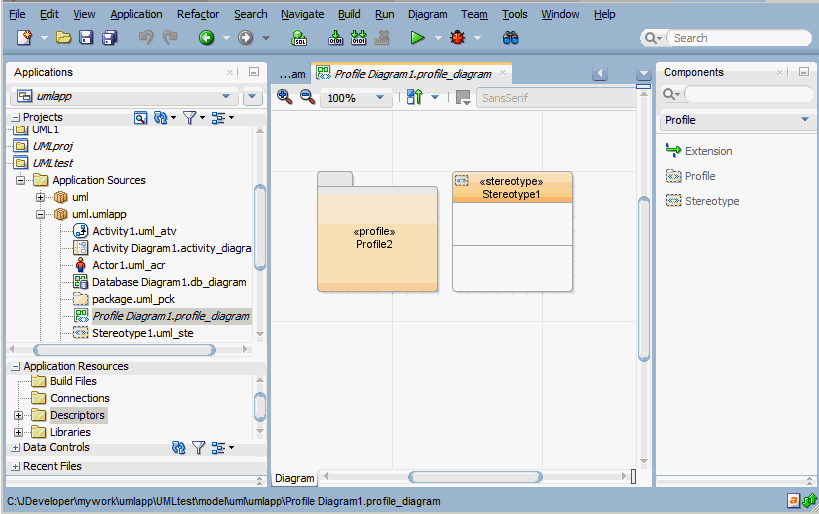819x514 pixels.
Task: Click the diagram horizontal scrollbar thumb
Action: click(x=475, y=476)
